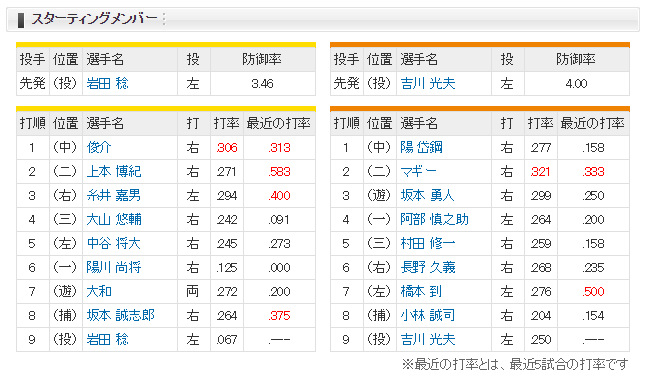
Task: Click recent average .500 for 橋本 到
Action: [593, 291]
